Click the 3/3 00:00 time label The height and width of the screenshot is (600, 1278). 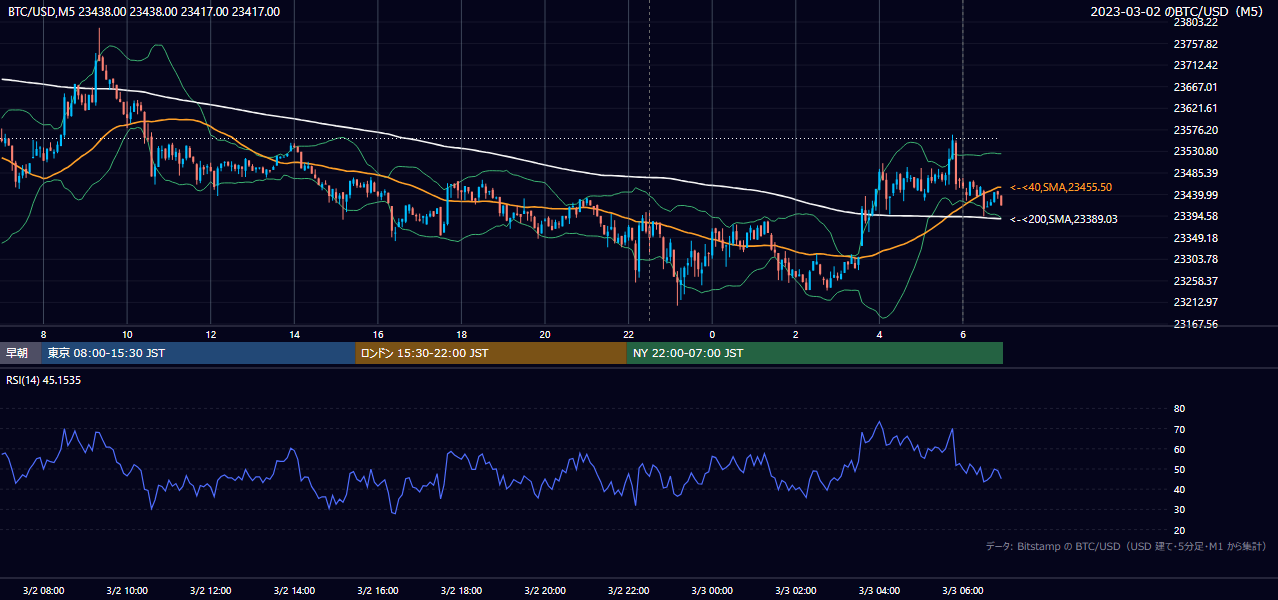click(x=712, y=590)
